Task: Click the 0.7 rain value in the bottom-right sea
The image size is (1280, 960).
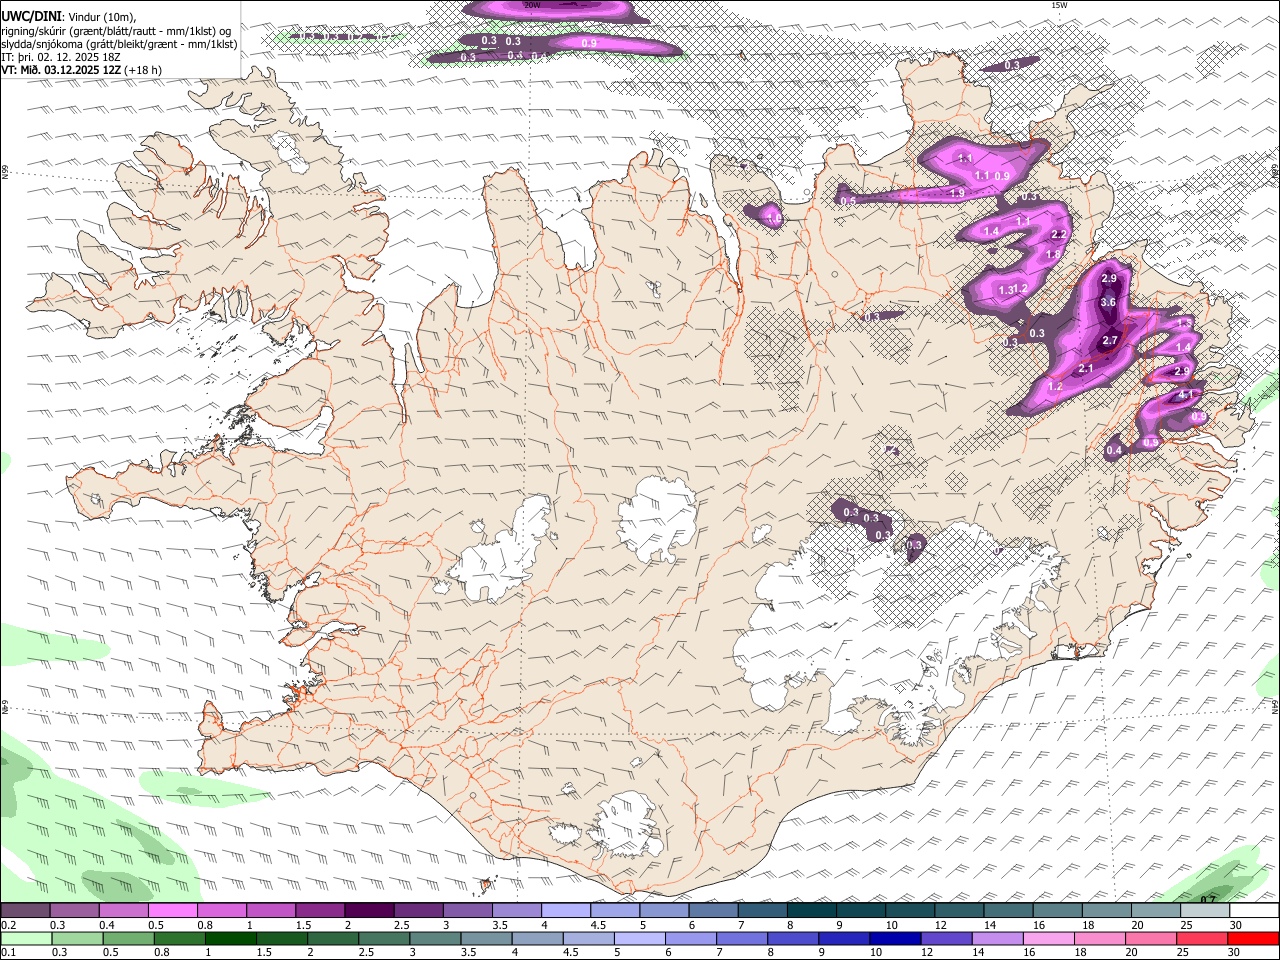Action: click(1208, 899)
